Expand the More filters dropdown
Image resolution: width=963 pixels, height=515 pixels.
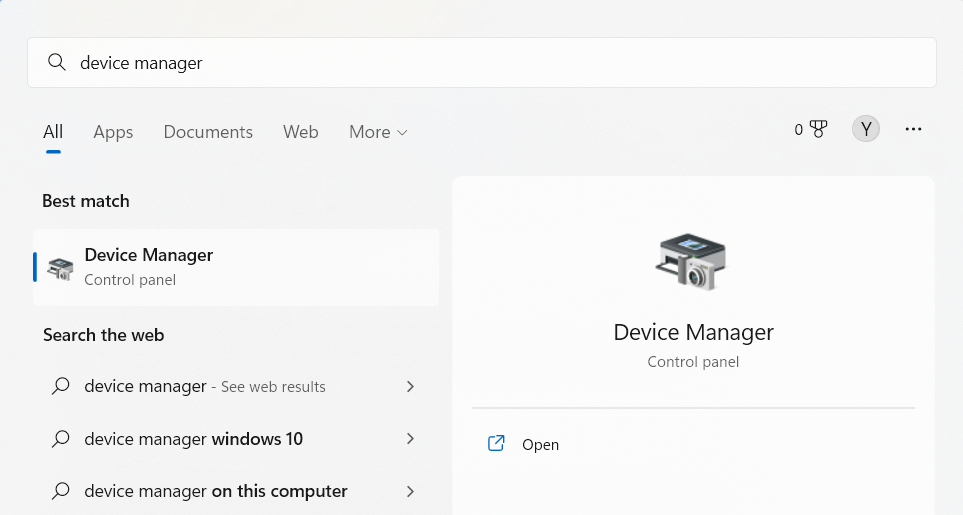click(378, 132)
